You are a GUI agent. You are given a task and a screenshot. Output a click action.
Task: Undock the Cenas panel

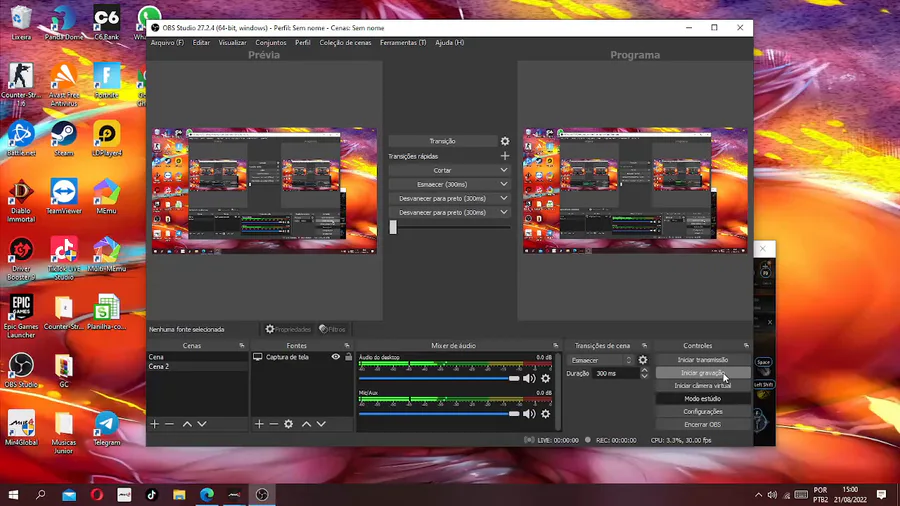pos(242,346)
